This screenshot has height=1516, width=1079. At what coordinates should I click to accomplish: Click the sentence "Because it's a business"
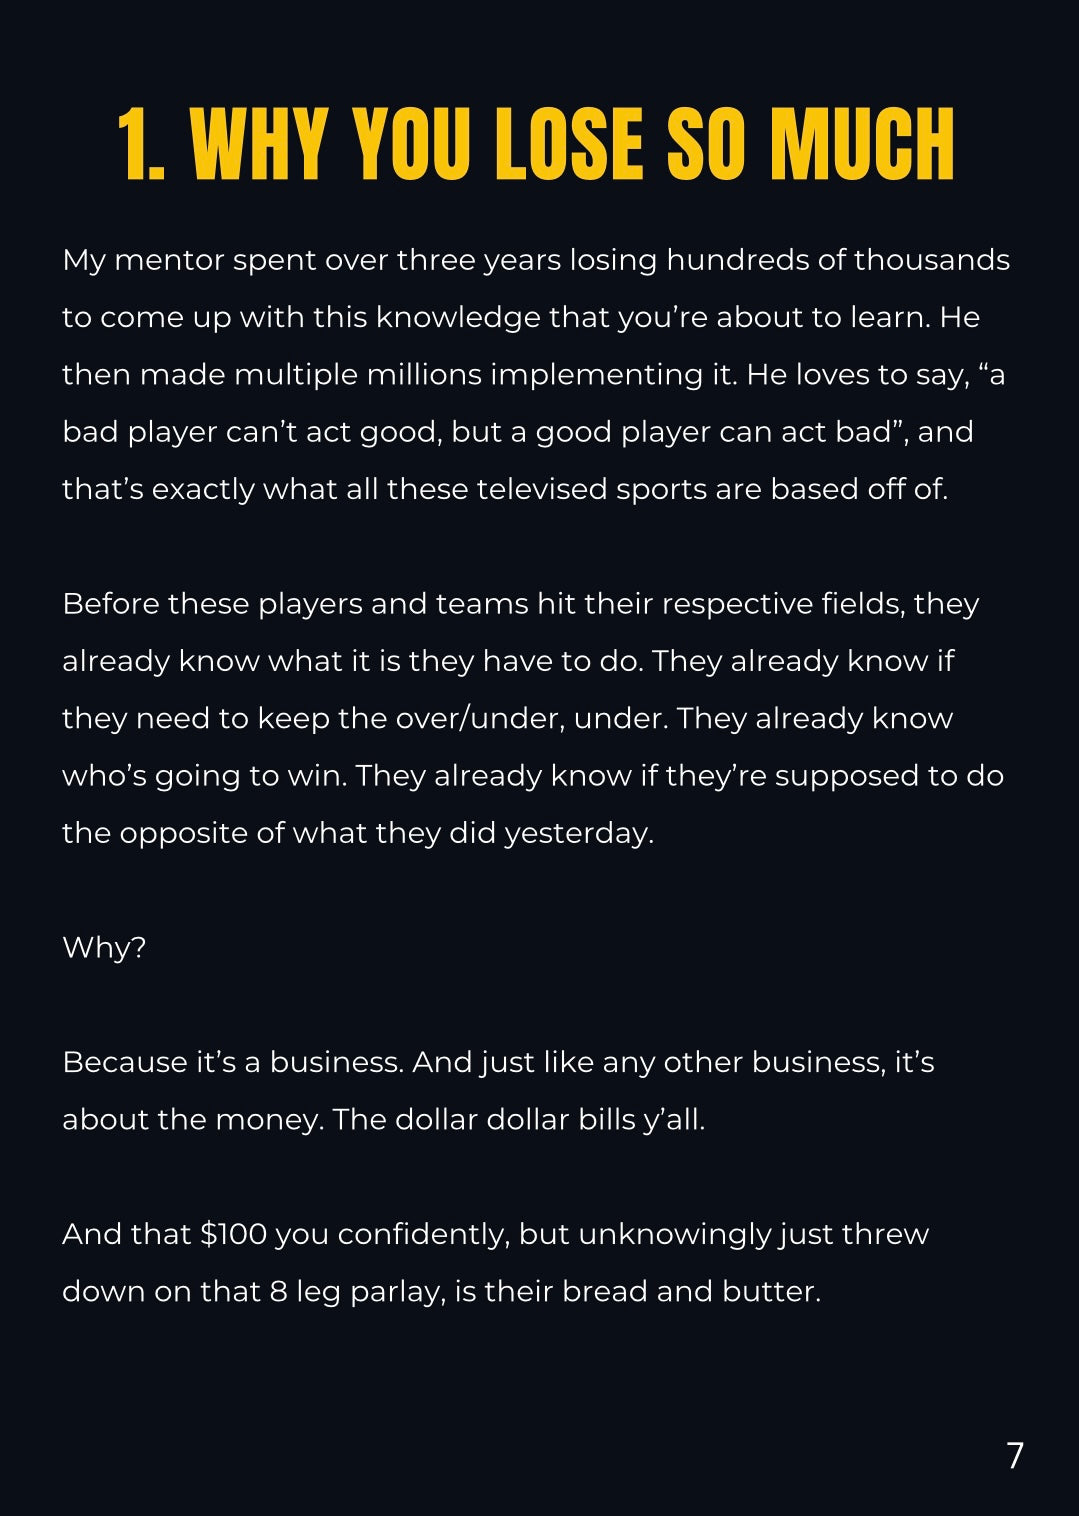233,1062
